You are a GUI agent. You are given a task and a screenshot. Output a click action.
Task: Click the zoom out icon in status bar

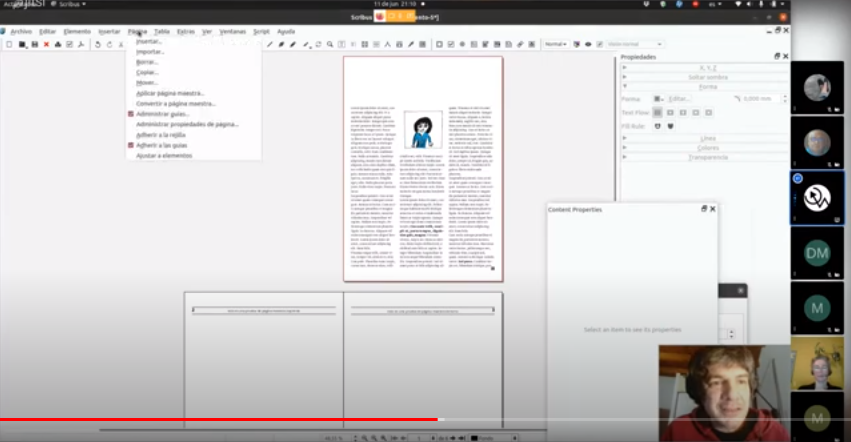pos(365,438)
